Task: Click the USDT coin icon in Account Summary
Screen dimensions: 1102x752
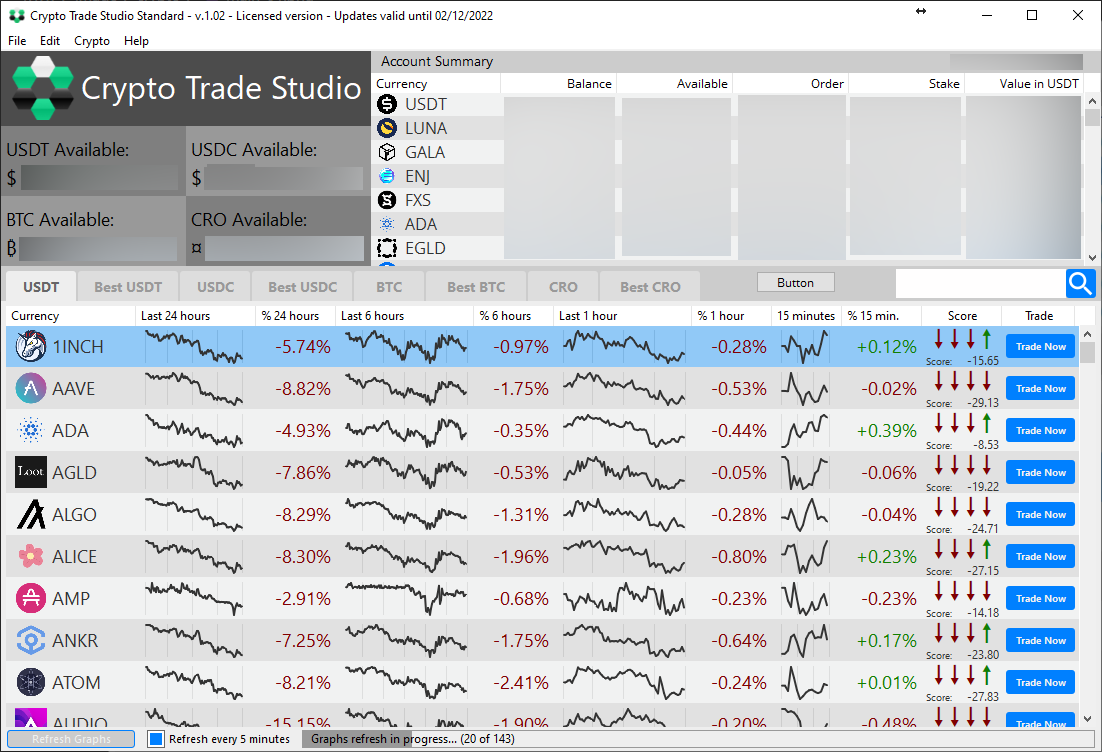Action: pyautogui.click(x=387, y=104)
